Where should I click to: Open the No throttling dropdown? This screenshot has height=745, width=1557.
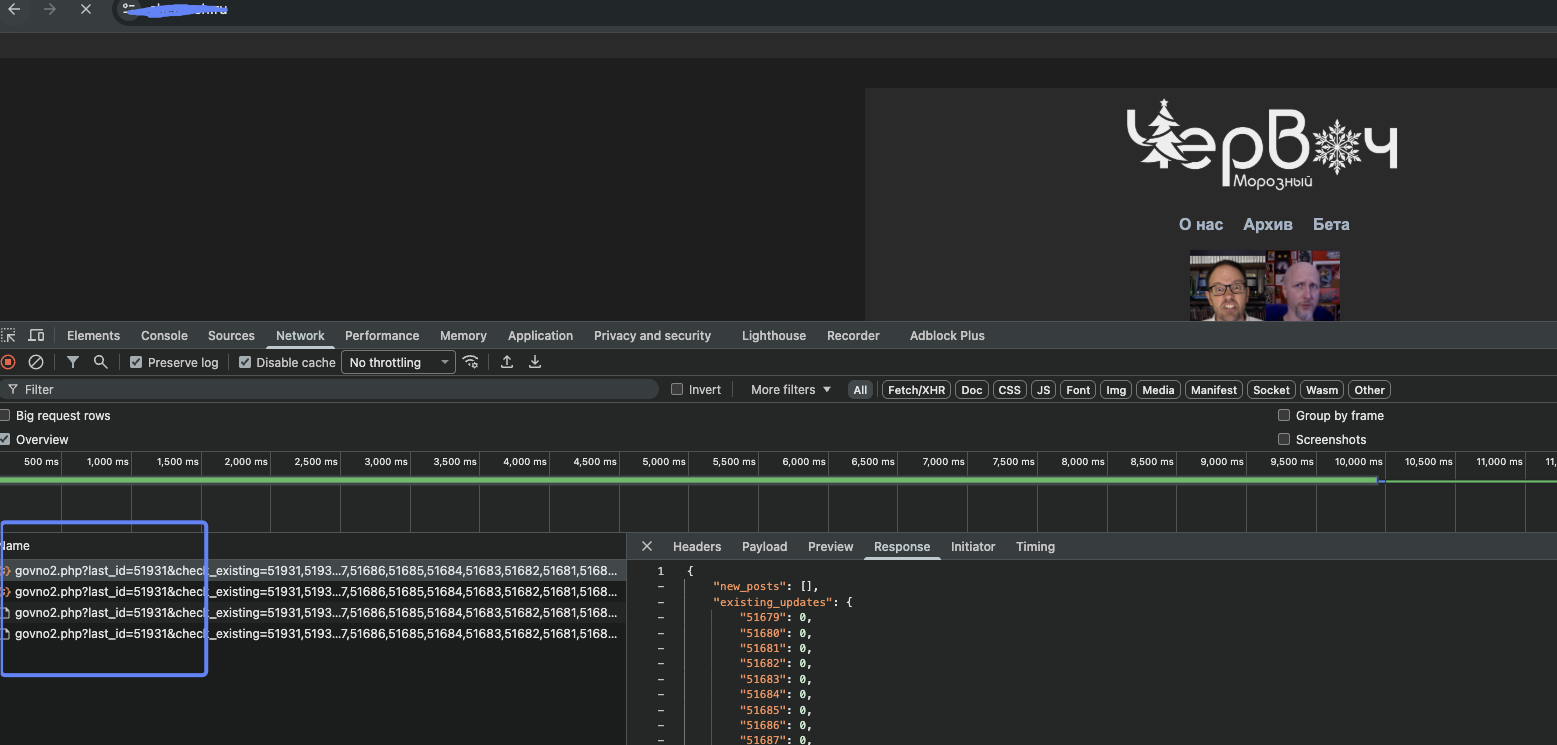click(398, 362)
